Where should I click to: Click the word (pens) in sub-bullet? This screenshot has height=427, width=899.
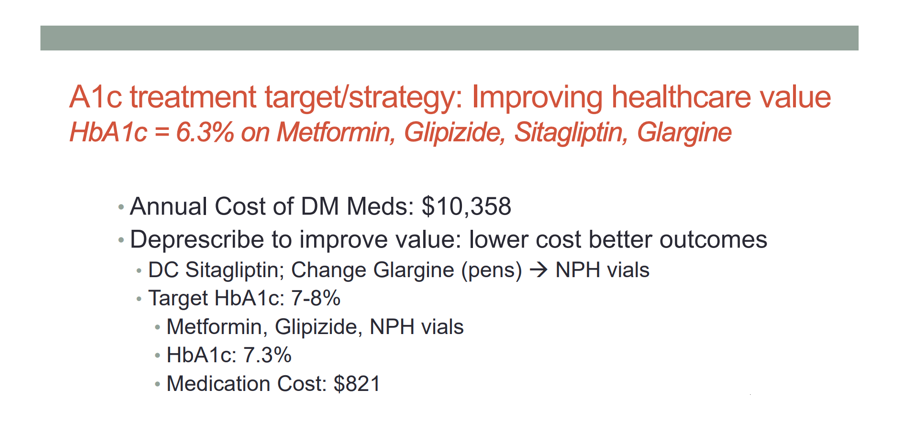point(492,270)
